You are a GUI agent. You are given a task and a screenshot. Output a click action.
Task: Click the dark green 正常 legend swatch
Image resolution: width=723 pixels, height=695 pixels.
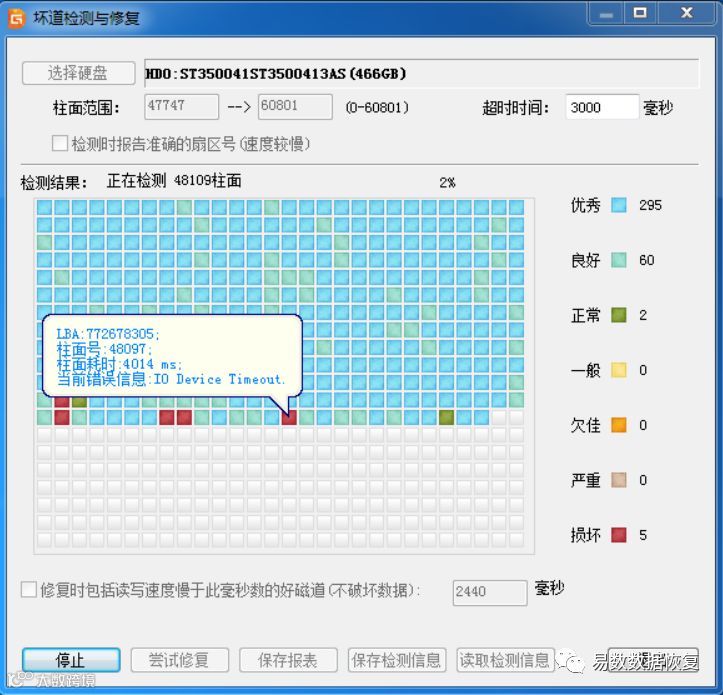coord(619,315)
